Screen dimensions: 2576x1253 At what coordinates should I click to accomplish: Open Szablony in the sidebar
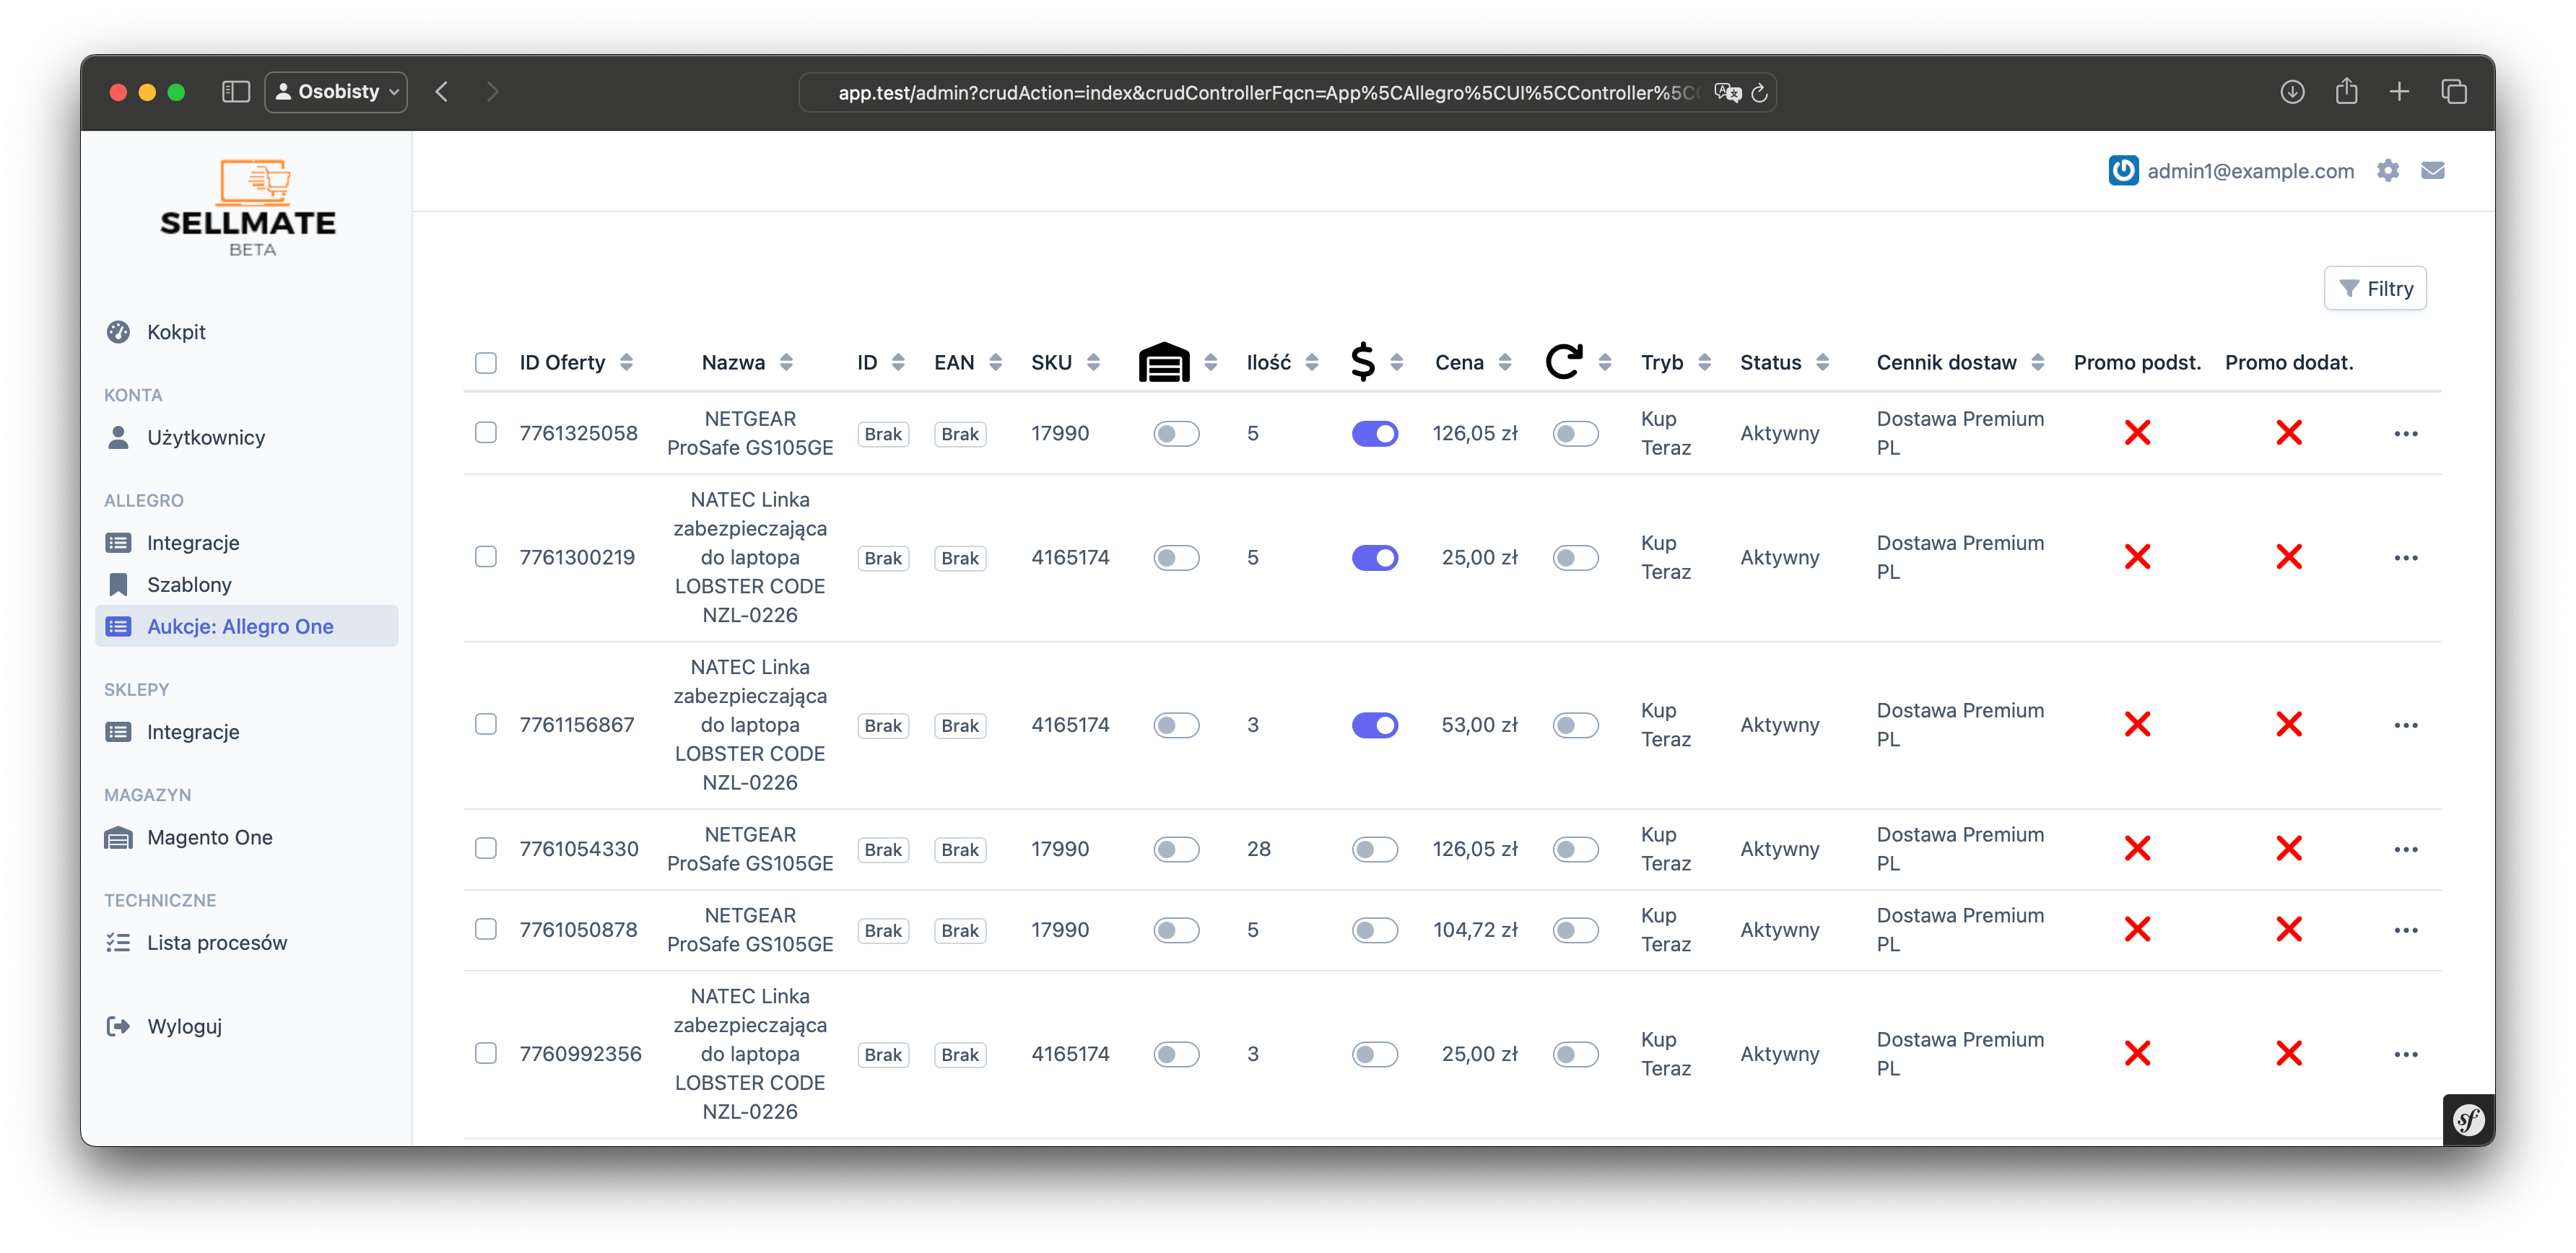[x=189, y=584]
